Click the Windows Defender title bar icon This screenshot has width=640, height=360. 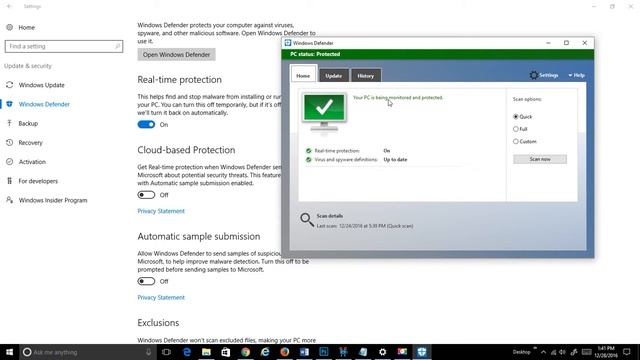(287, 43)
